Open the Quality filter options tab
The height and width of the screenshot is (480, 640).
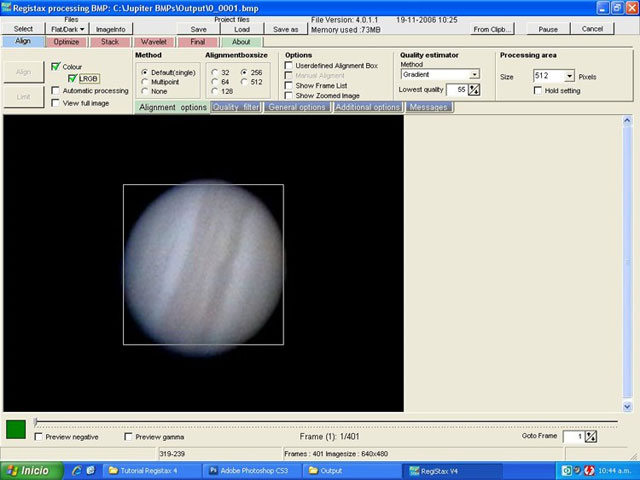tap(237, 107)
